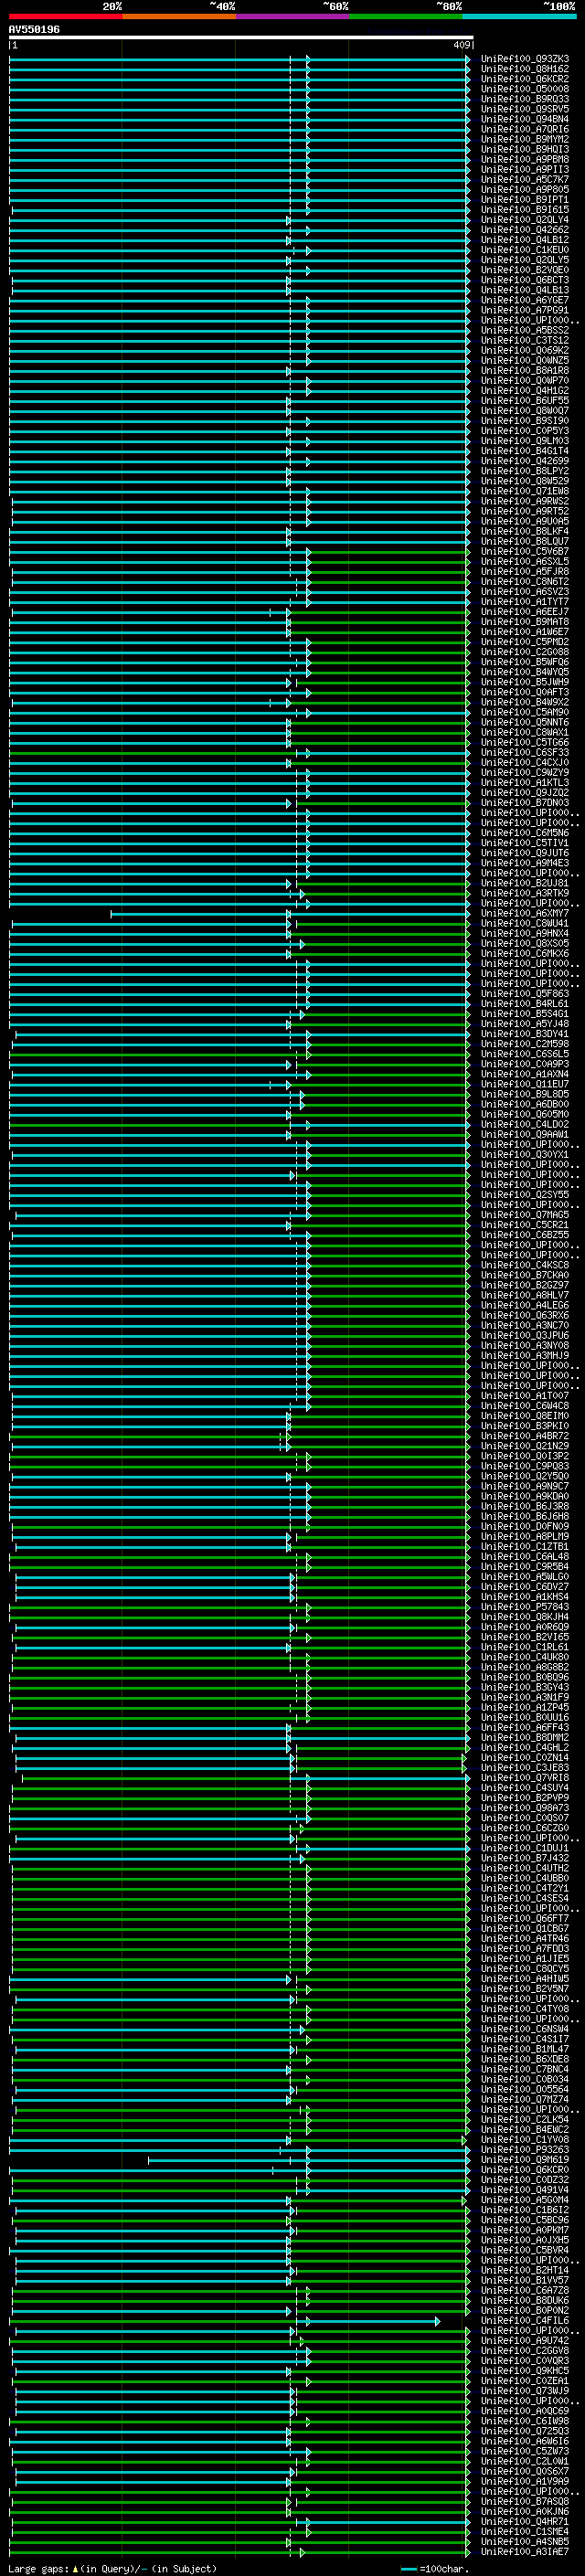585x2576 pixels.
Task: Open hit UniRef100_Q9SRV5
Action: [x=525, y=109]
